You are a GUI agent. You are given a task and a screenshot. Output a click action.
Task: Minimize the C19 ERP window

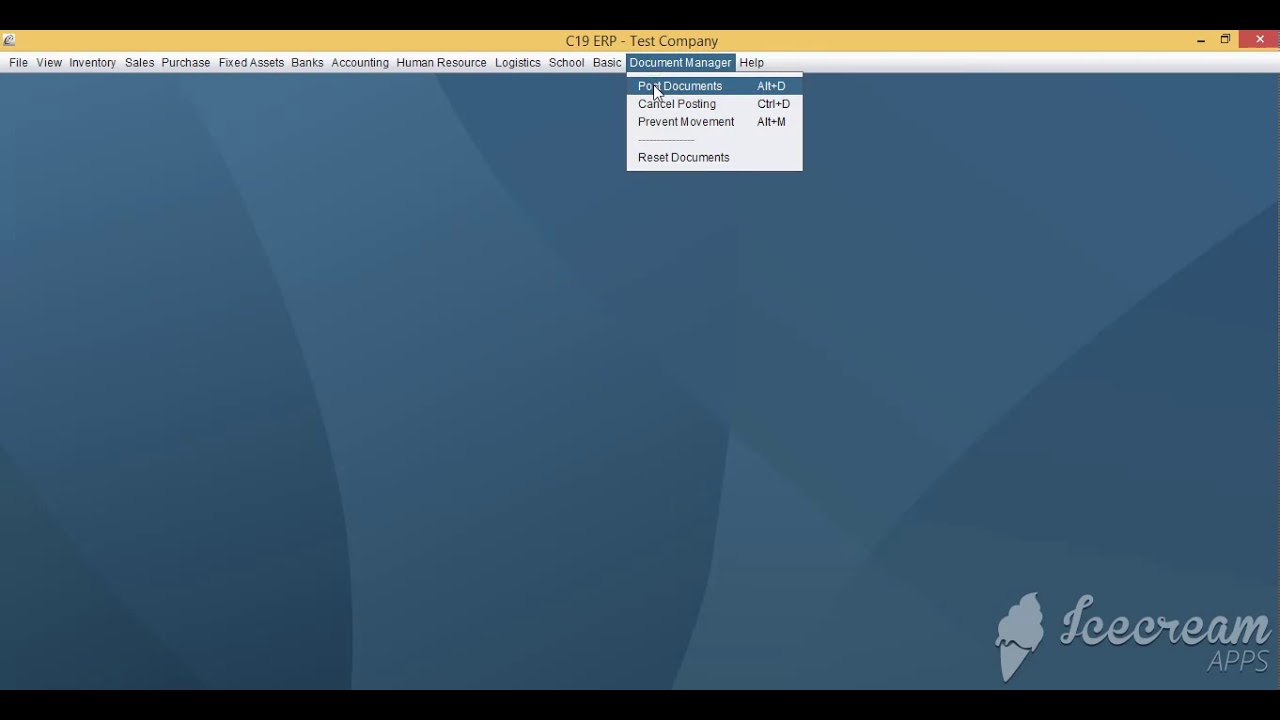point(1200,40)
